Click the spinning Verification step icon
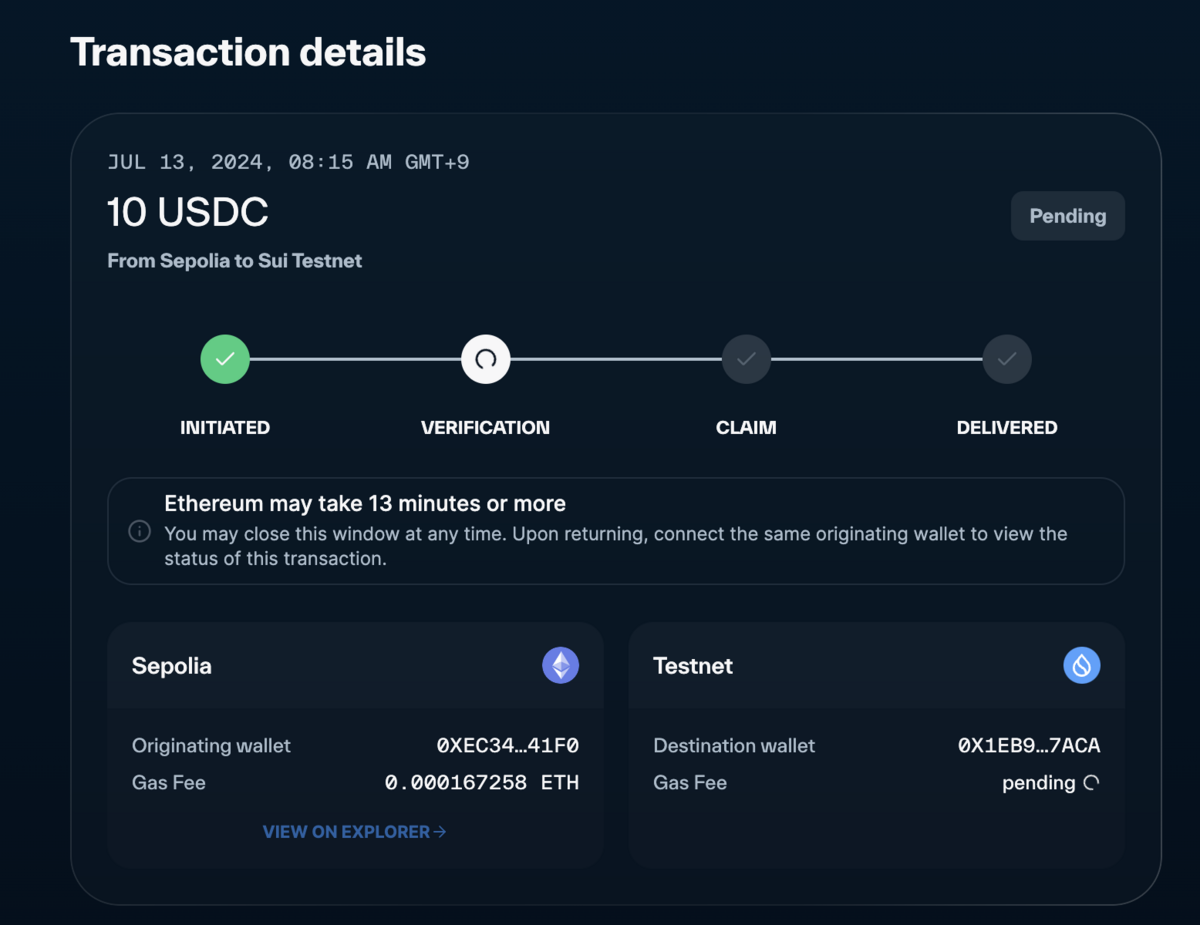Screen dimensions: 1200x925 (x=486, y=359)
